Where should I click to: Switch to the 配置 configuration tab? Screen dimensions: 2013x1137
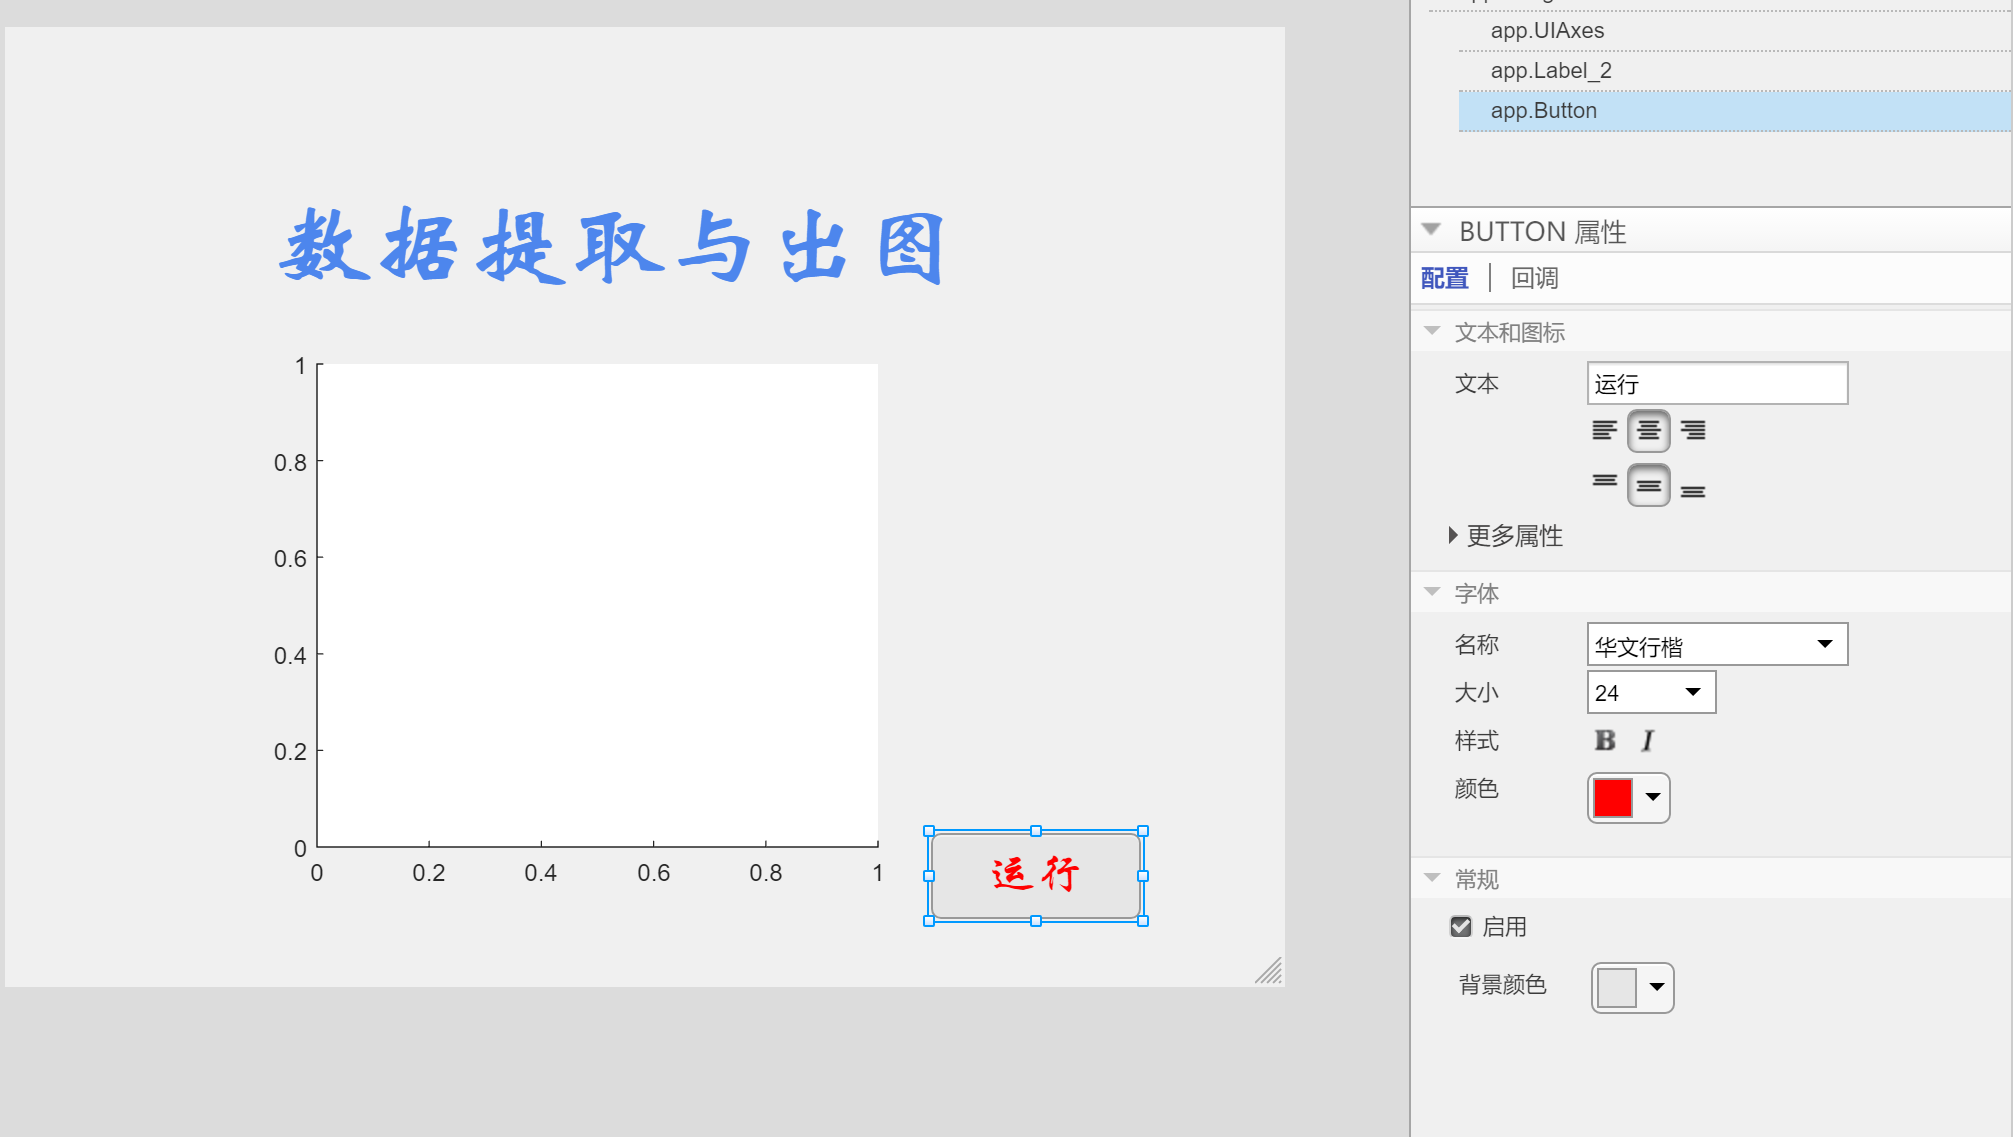click(1442, 277)
